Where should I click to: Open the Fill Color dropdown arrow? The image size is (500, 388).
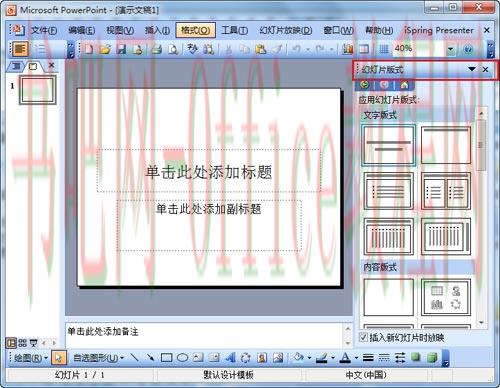pos(309,358)
